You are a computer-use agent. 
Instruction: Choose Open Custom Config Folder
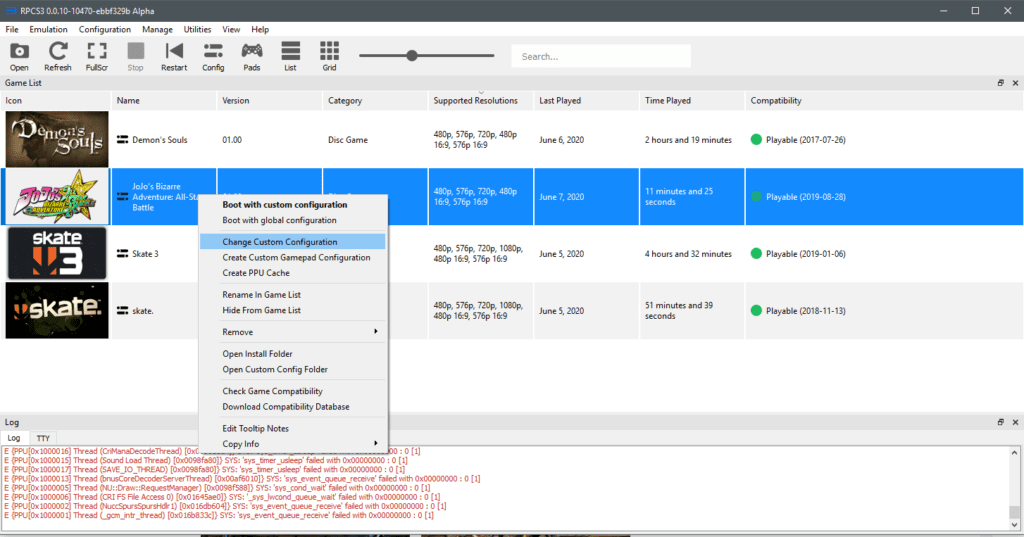point(293,369)
